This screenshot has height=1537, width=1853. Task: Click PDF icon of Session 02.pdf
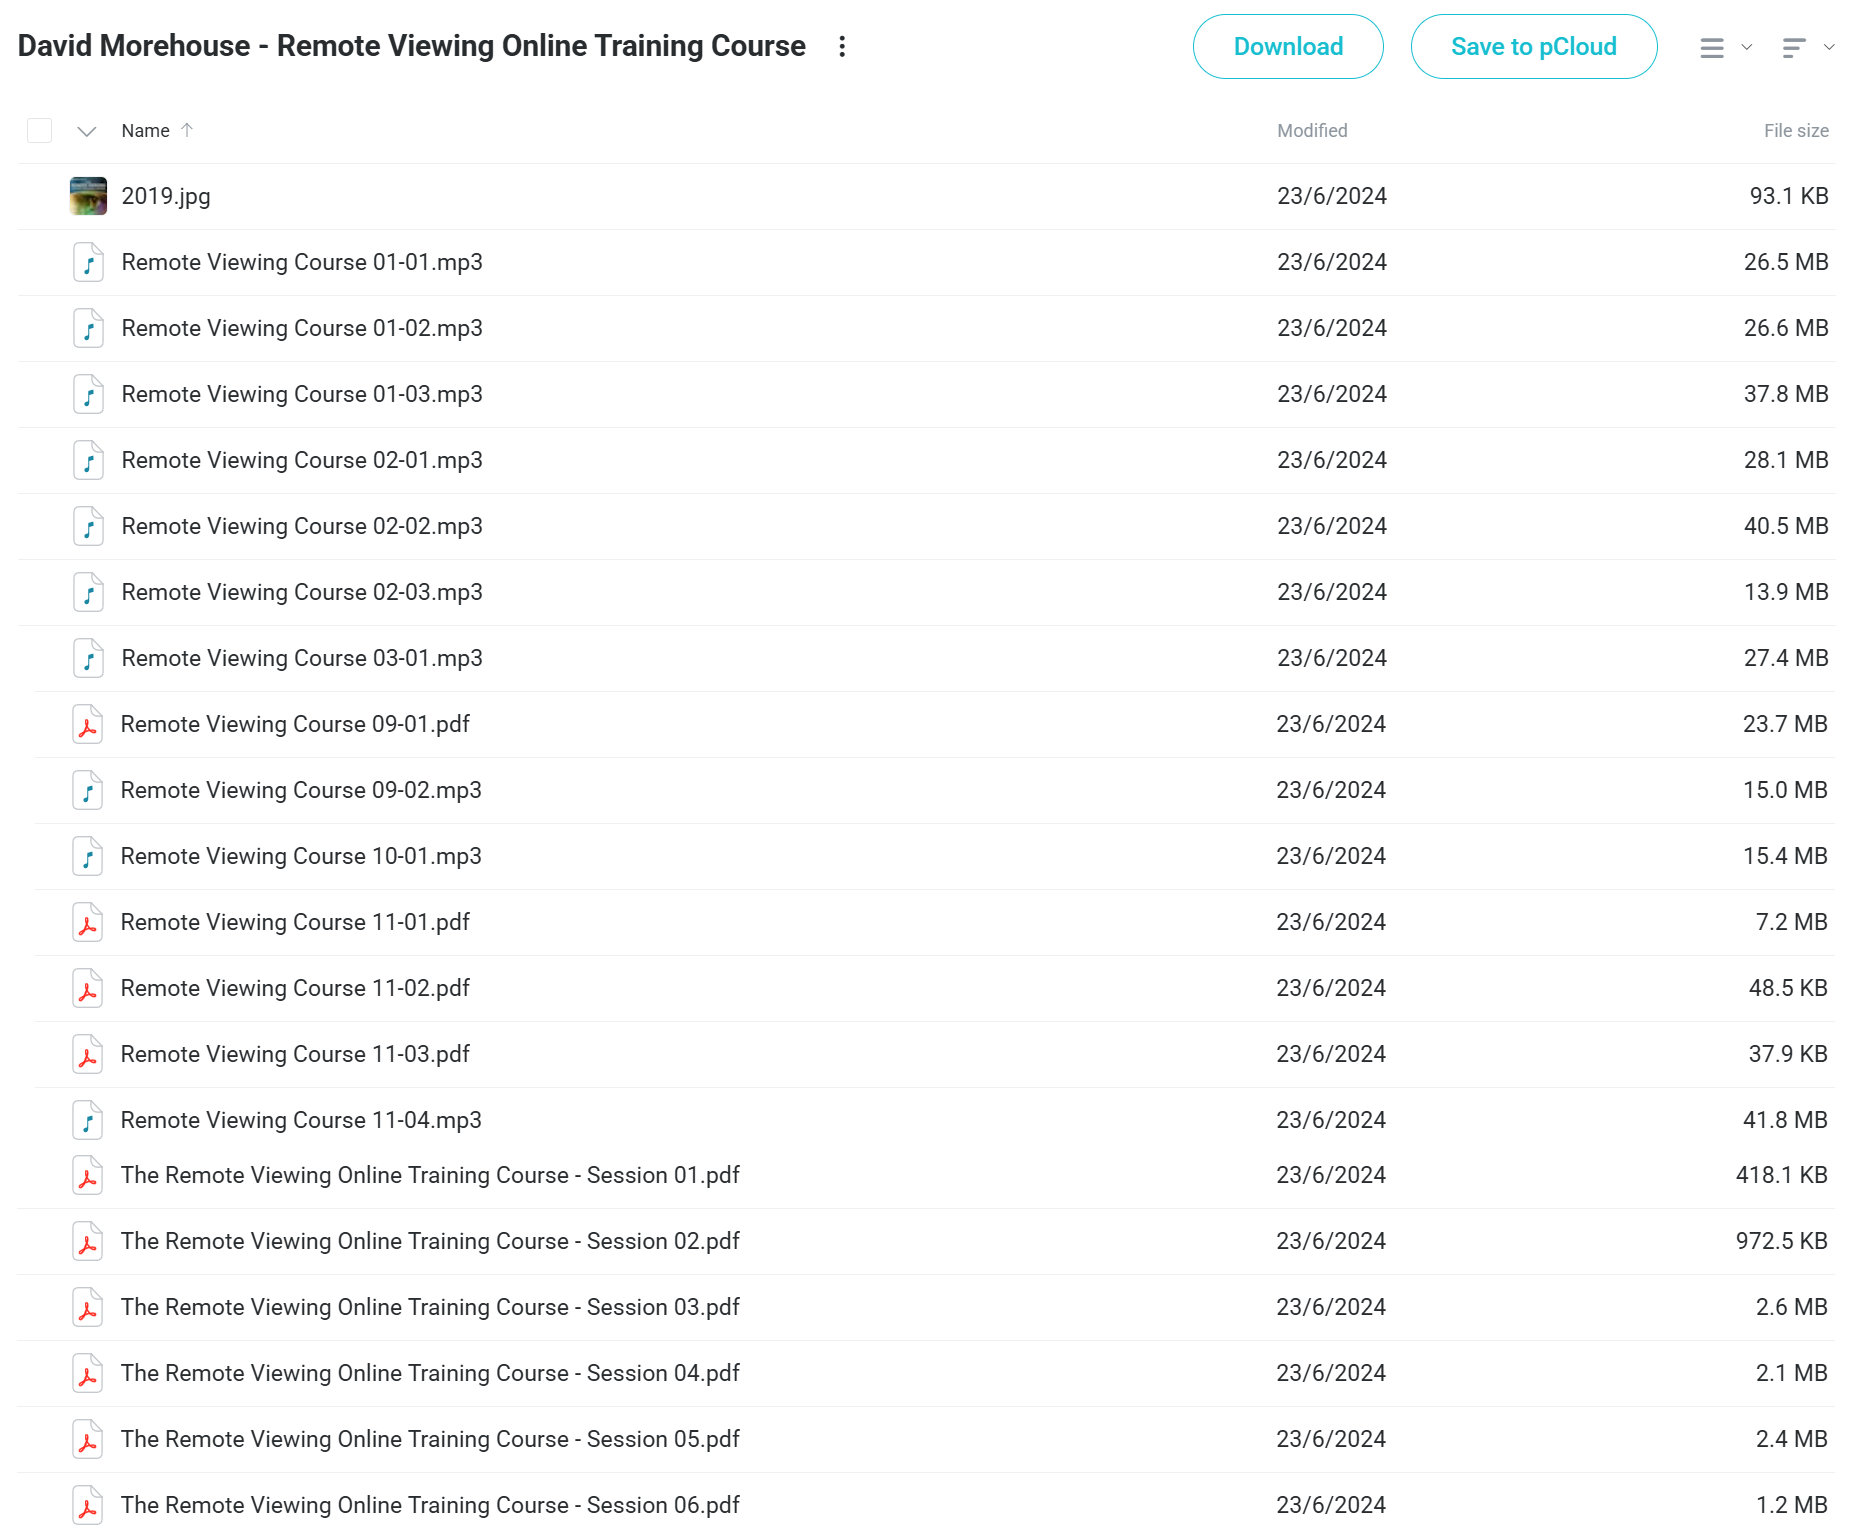click(88, 1241)
